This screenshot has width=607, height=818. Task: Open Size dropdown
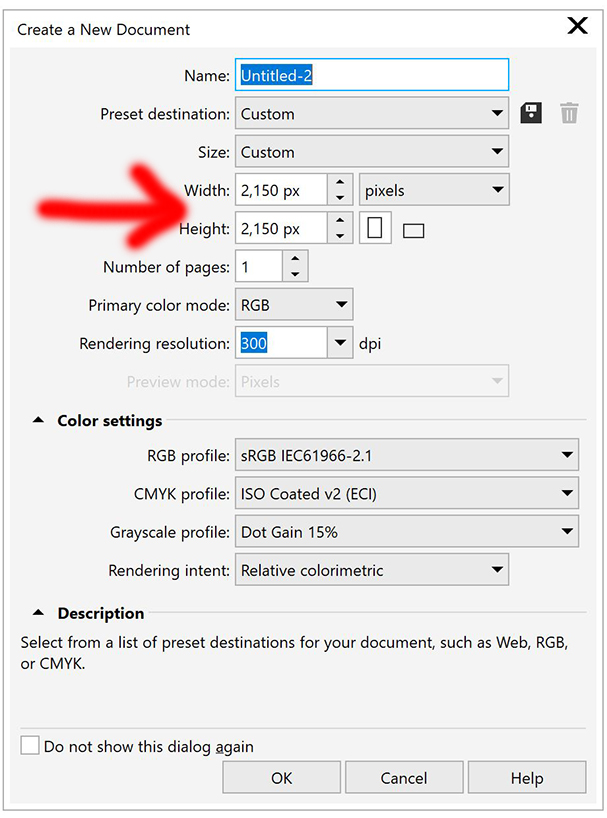[372, 151]
